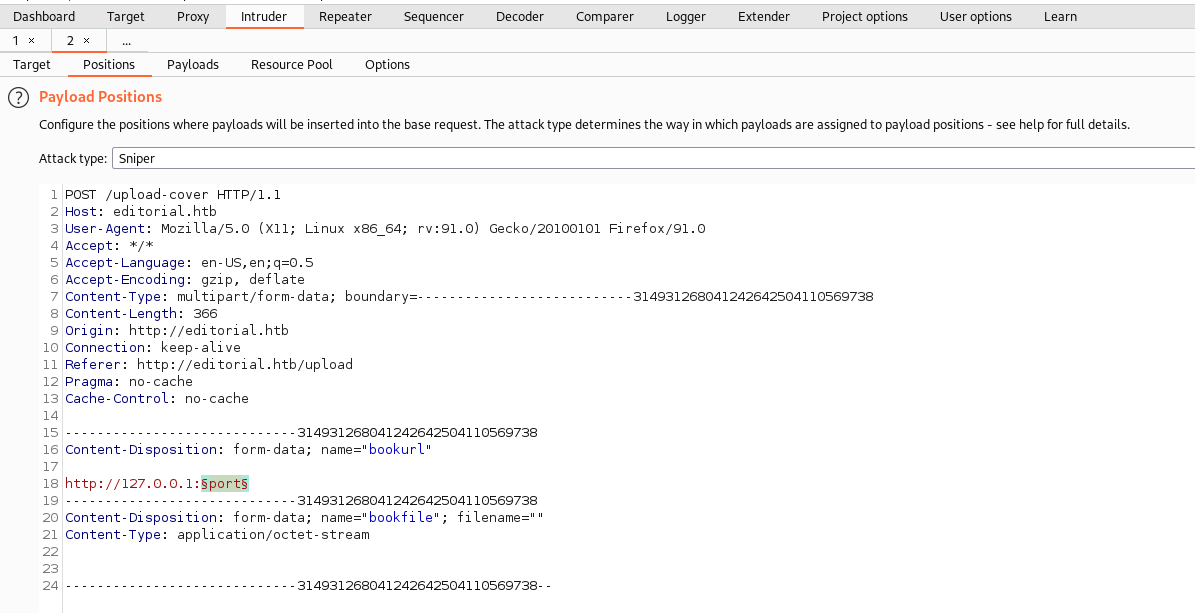Switch to the Payloads sub-tab
Viewport: 1195px width, 613px height.
click(x=193, y=65)
